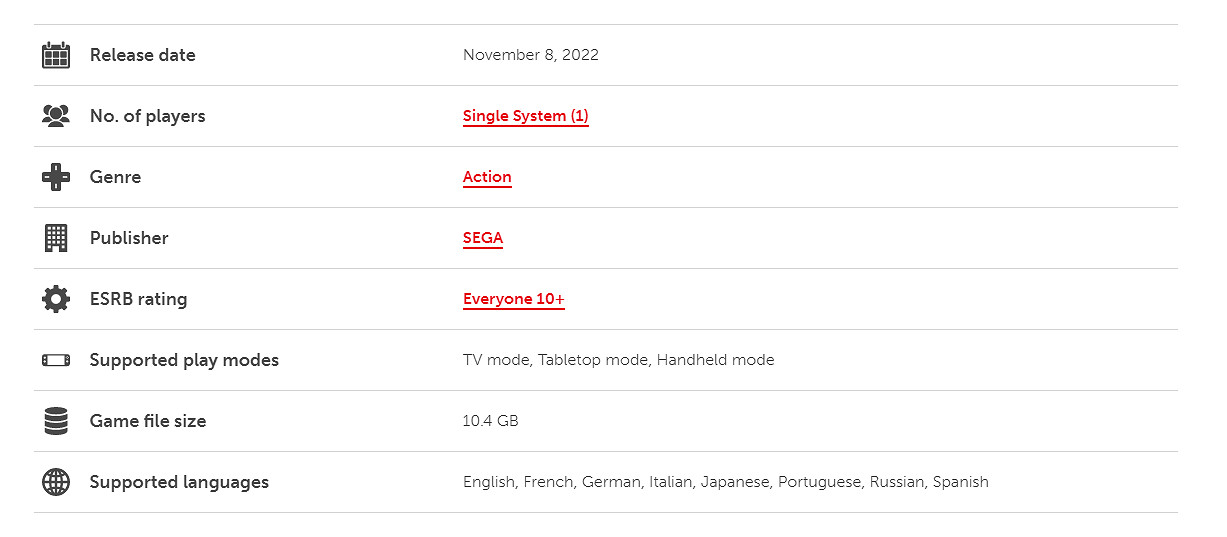Screen dimensions: 1227x537
Task: Click the Supported languages label
Action: point(179,482)
